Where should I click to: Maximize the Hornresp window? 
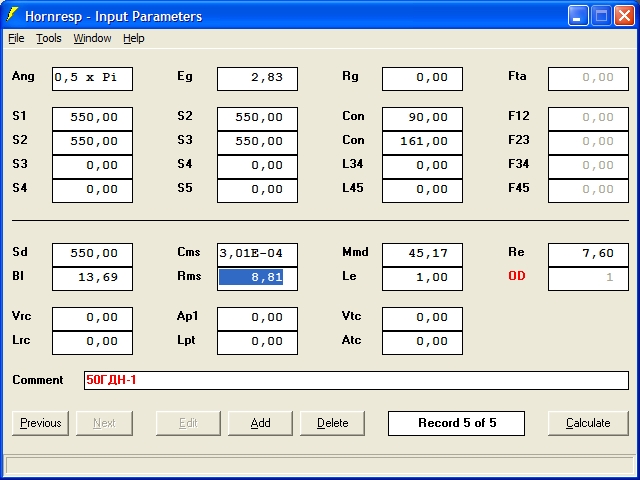point(601,16)
